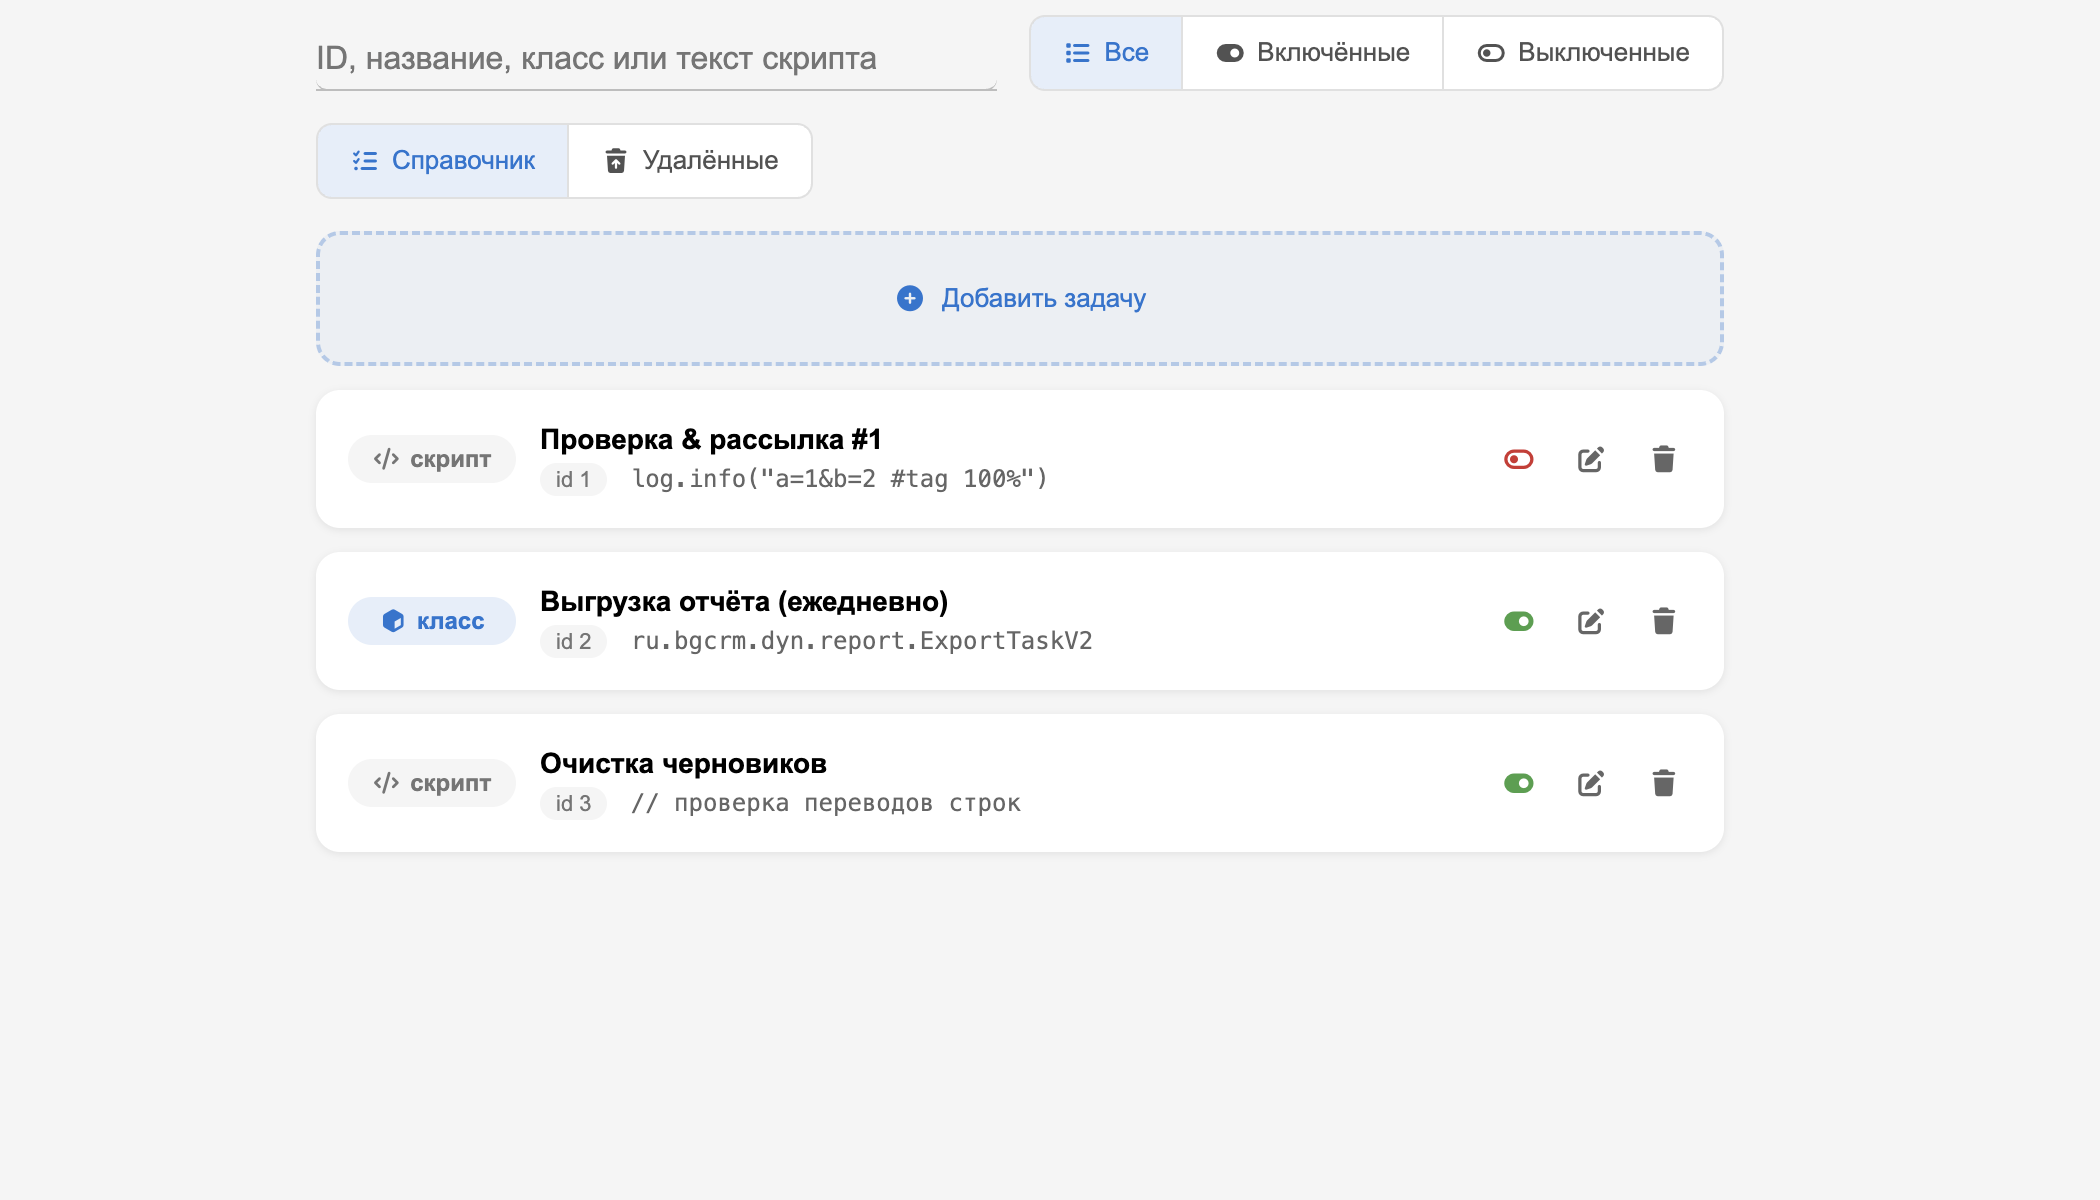
Task: Turn off the 'Очистка черновиков' toggle
Action: (x=1519, y=783)
